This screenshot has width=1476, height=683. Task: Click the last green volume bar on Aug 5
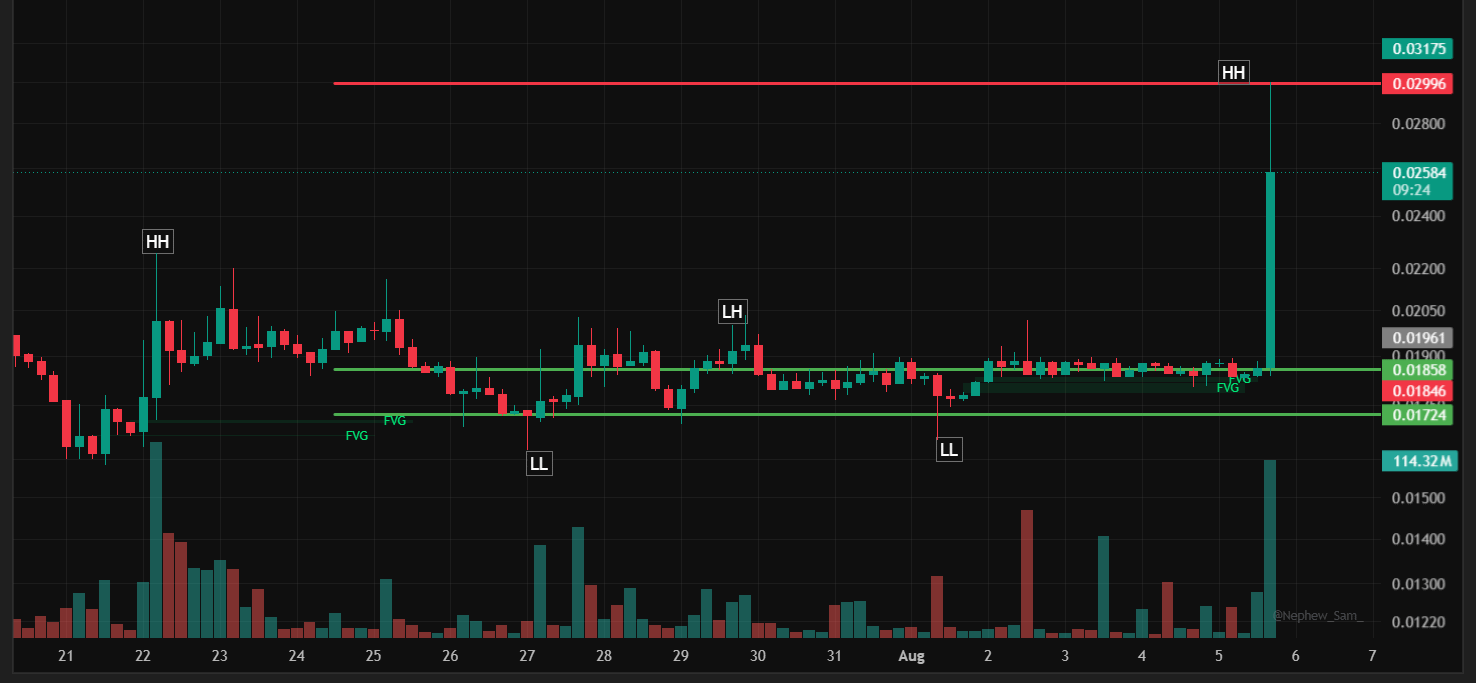[1270, 549]
